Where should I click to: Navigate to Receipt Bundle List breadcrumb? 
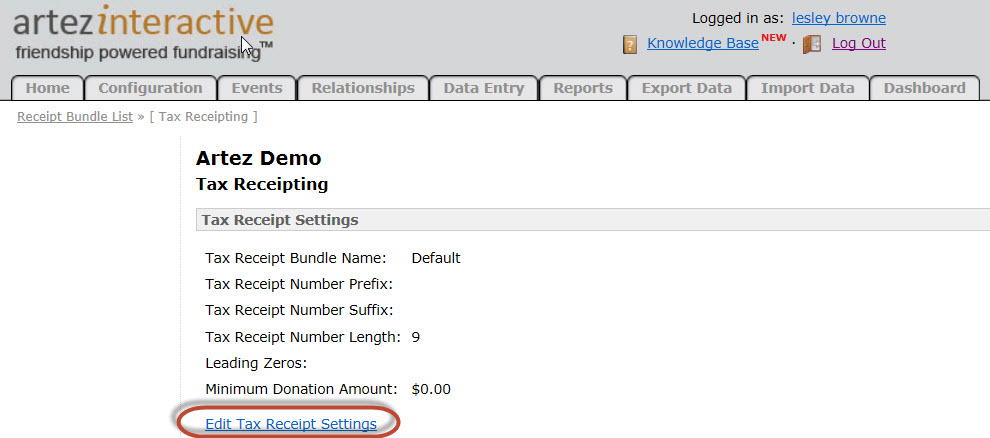click(x=75, y=117)
